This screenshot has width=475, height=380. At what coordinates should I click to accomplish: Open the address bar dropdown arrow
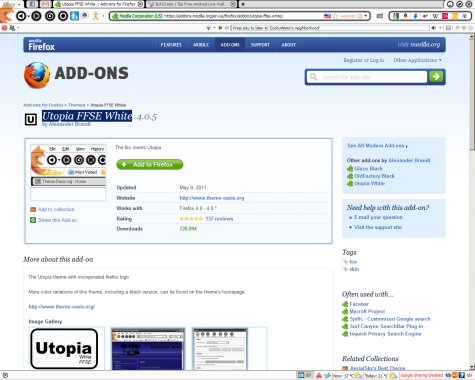[366, 16]
